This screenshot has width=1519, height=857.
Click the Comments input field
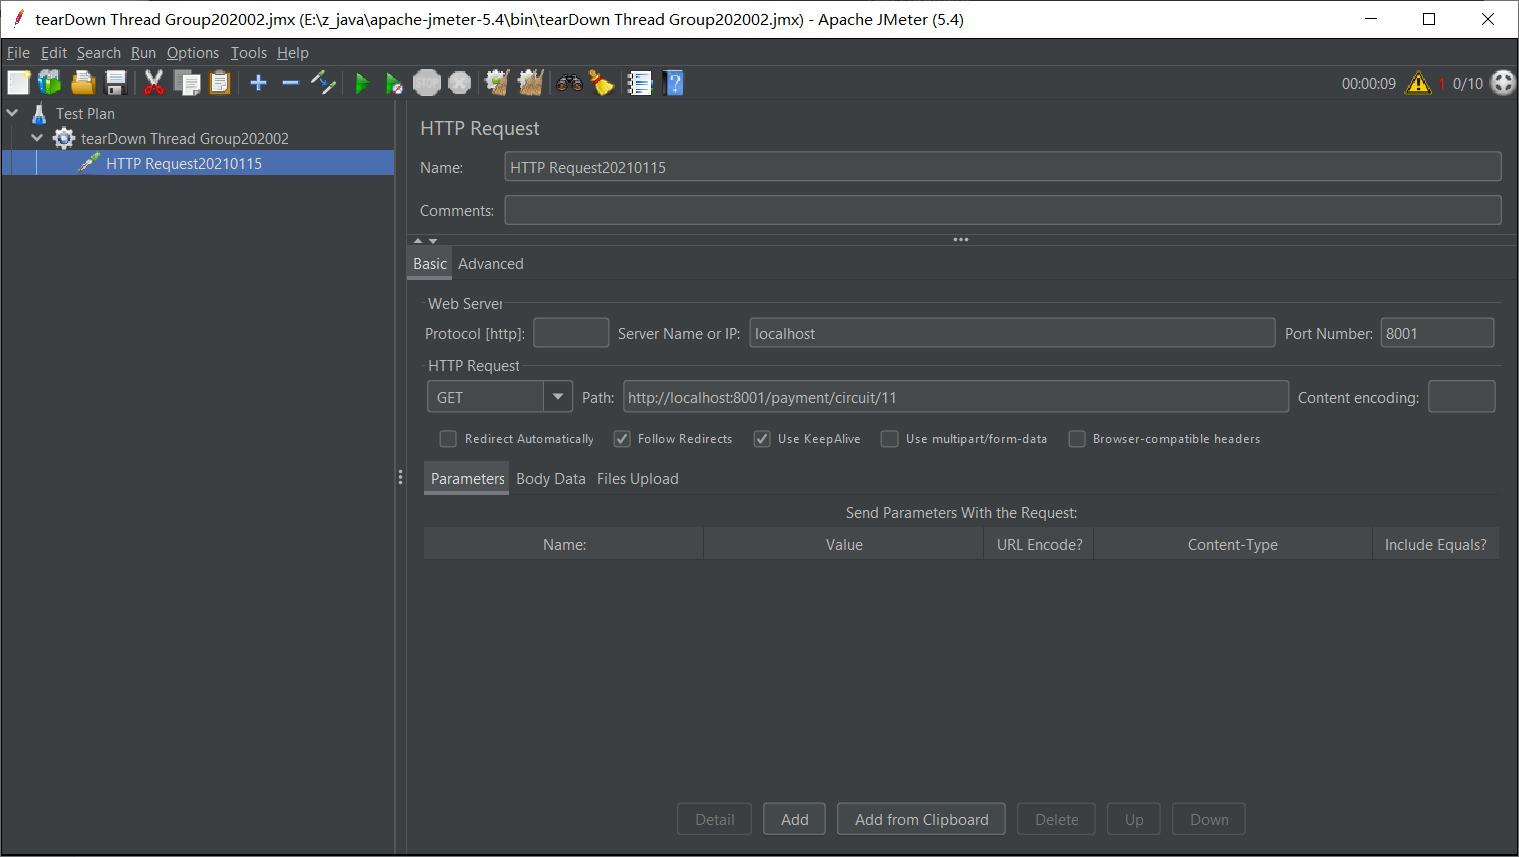pyautogui.click(x=1003, y=210)
